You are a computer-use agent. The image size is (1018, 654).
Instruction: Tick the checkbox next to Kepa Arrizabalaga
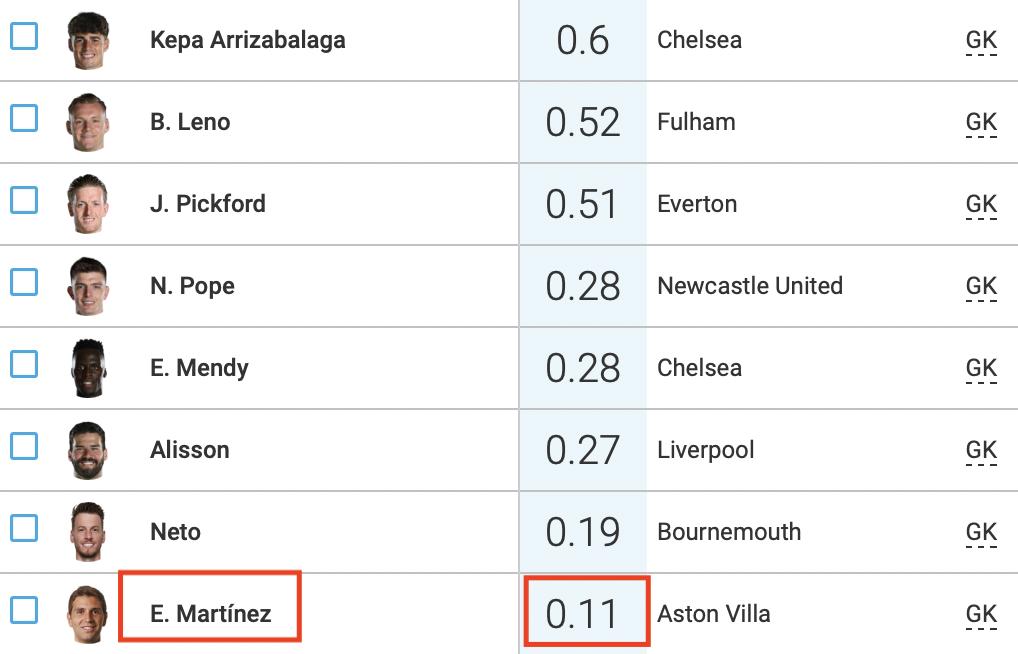pos(24,37)
